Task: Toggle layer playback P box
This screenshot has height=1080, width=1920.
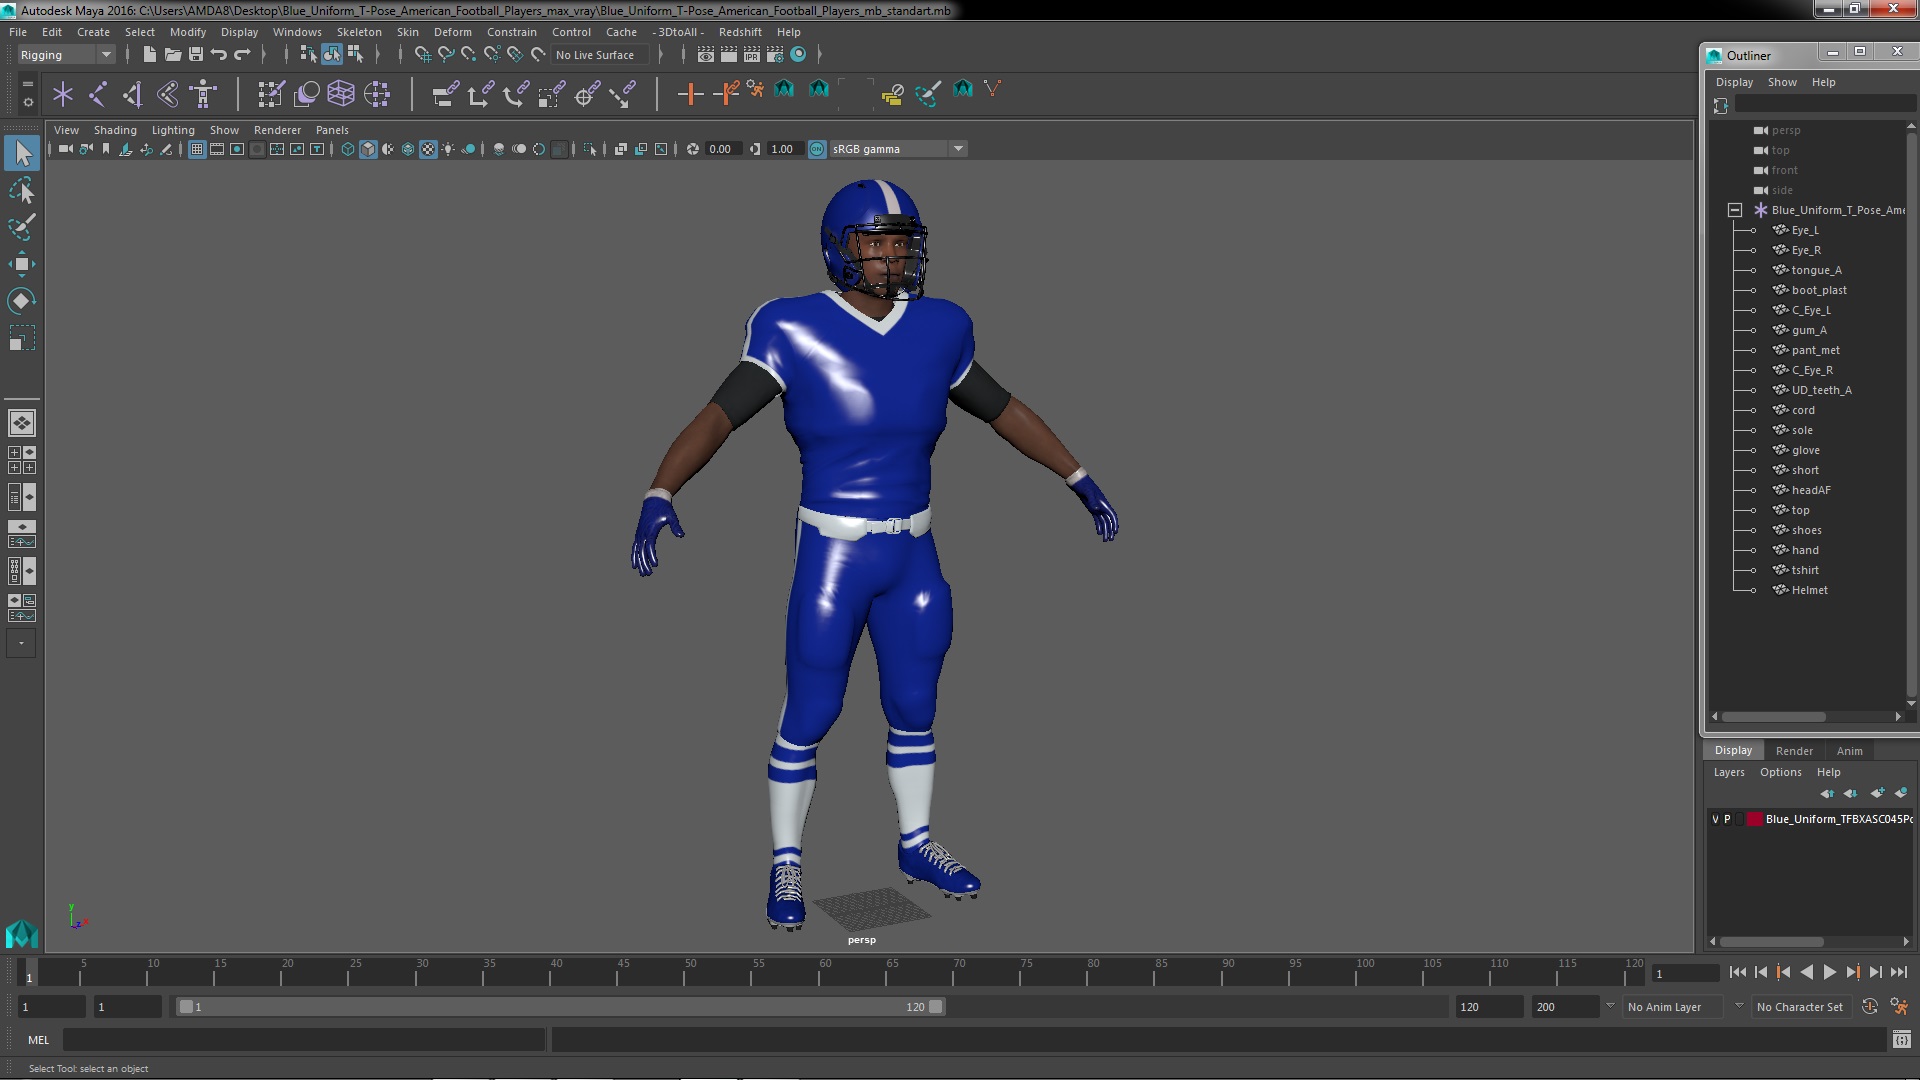Action: (x=1727, y=819)
